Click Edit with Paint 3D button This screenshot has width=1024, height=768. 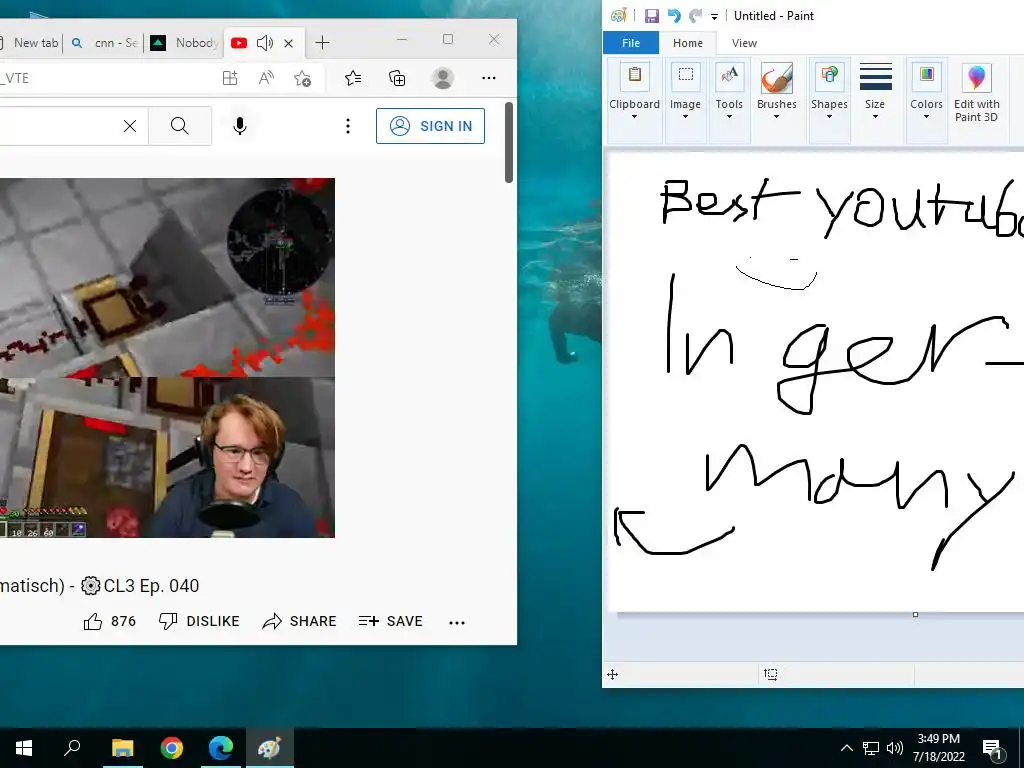click(976, 93)
